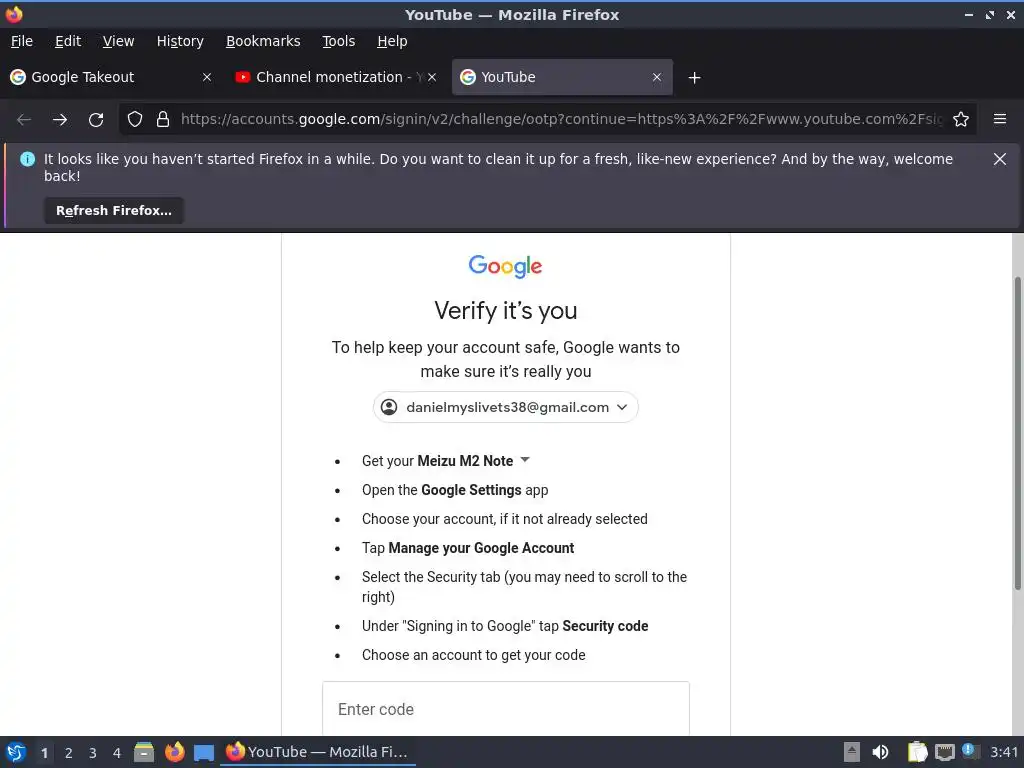Viewport: 1024px width, 768px height.
Task: Open the Tools menu
Action: click(x=338, y=41)
